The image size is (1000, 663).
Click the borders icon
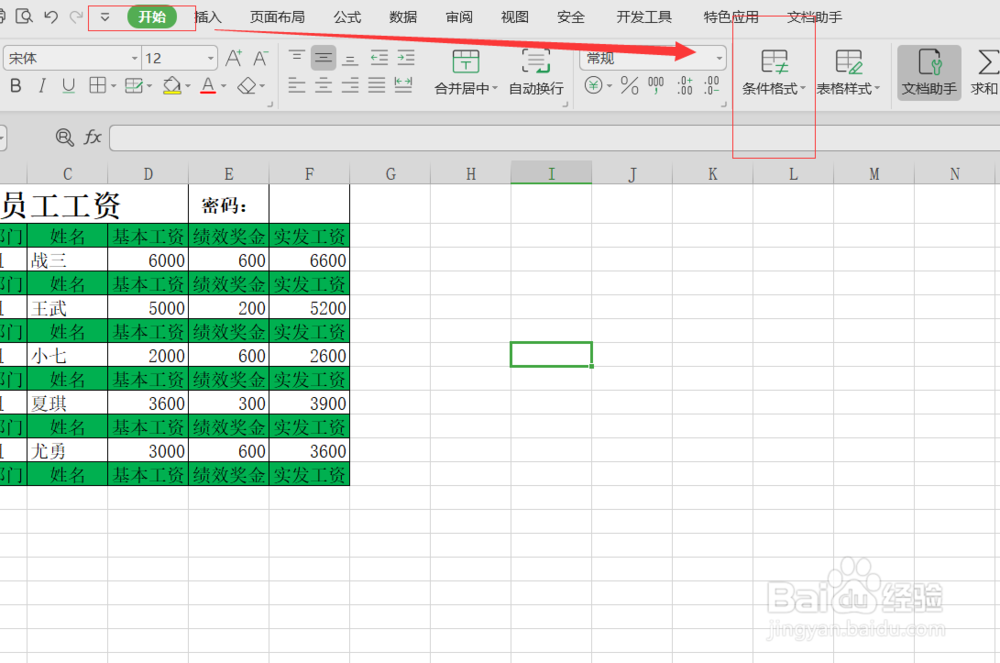pos(98,85)
